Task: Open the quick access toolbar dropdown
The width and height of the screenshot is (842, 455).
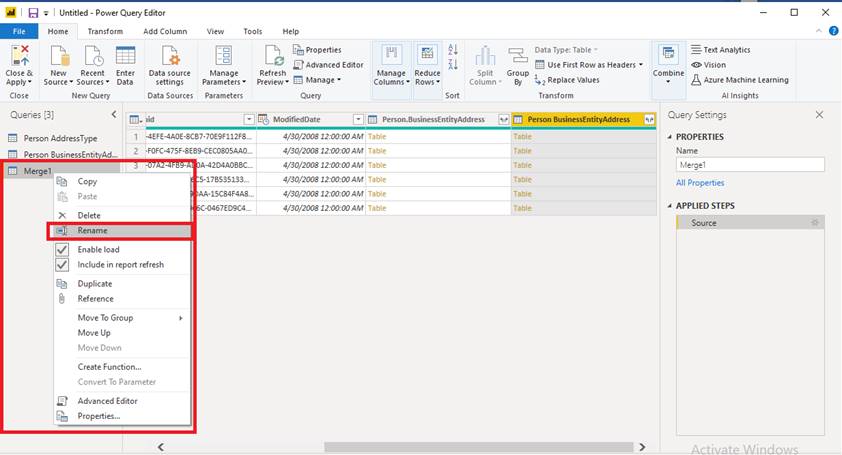Action: pyautogui.click(x=46, y=13)
